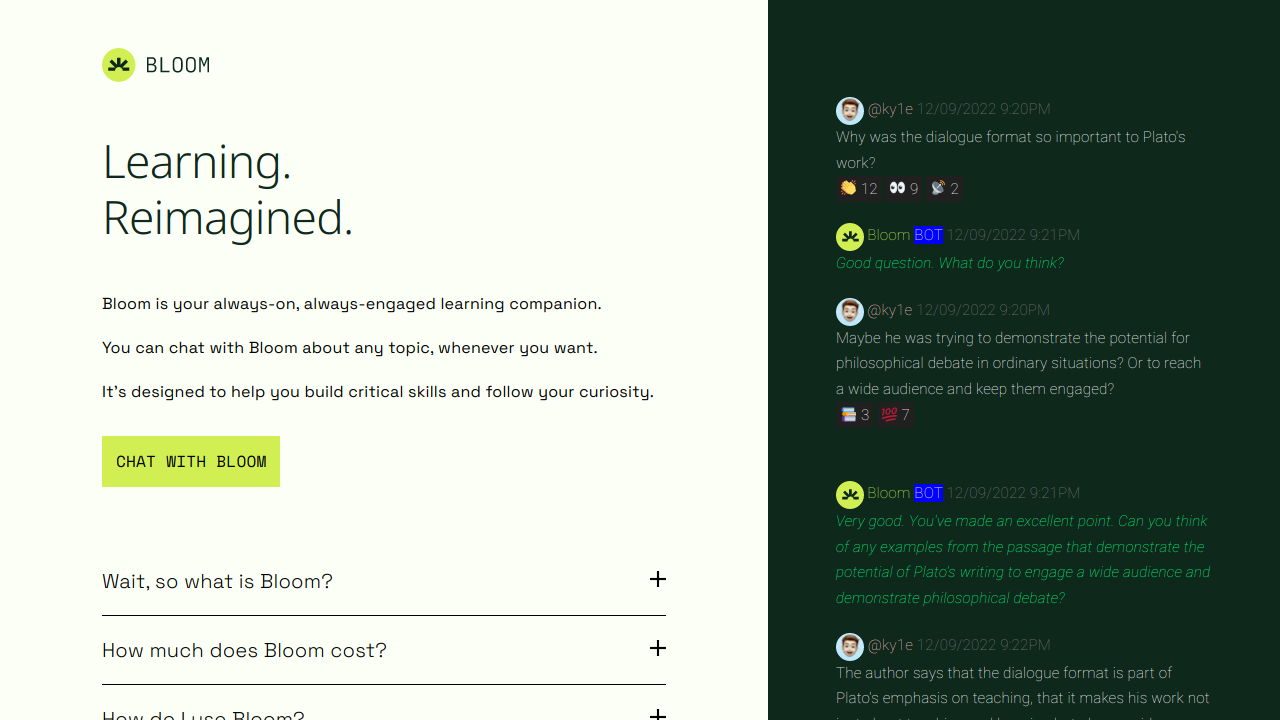Click hundred points reaction with count 7
The height and width of the screenshot is (720, 1280).
click(x=895, y=414)
